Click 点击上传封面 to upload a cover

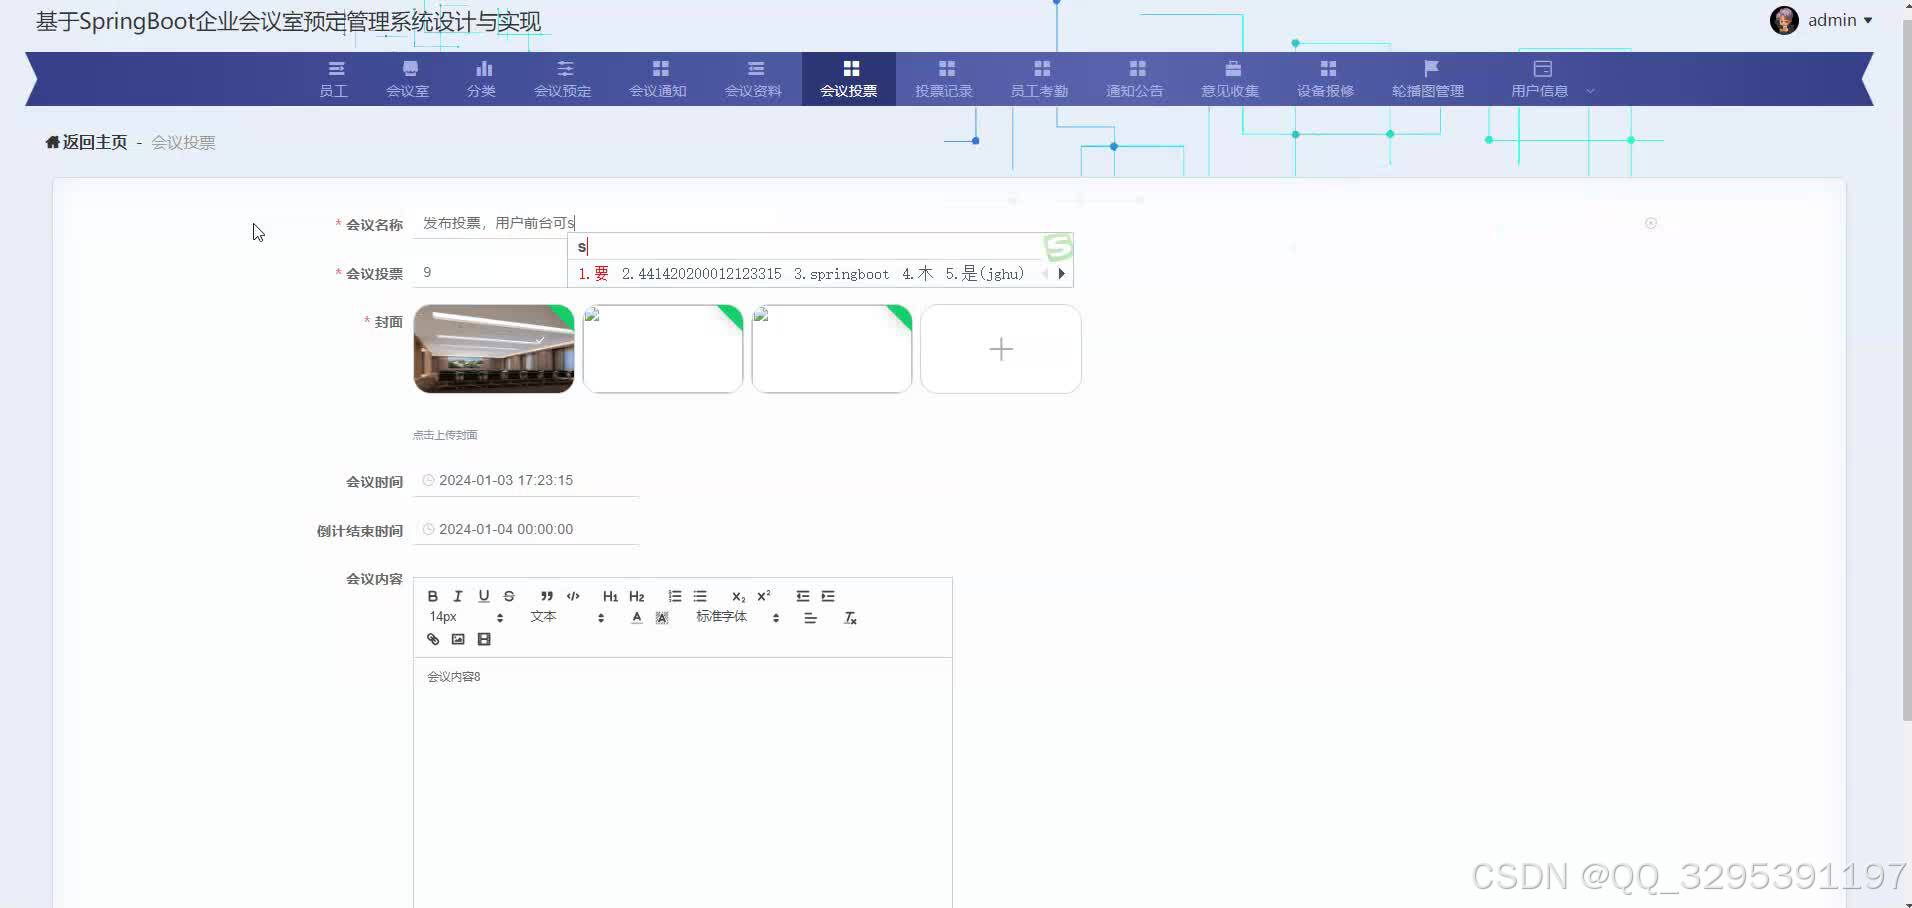pos(444,434)
